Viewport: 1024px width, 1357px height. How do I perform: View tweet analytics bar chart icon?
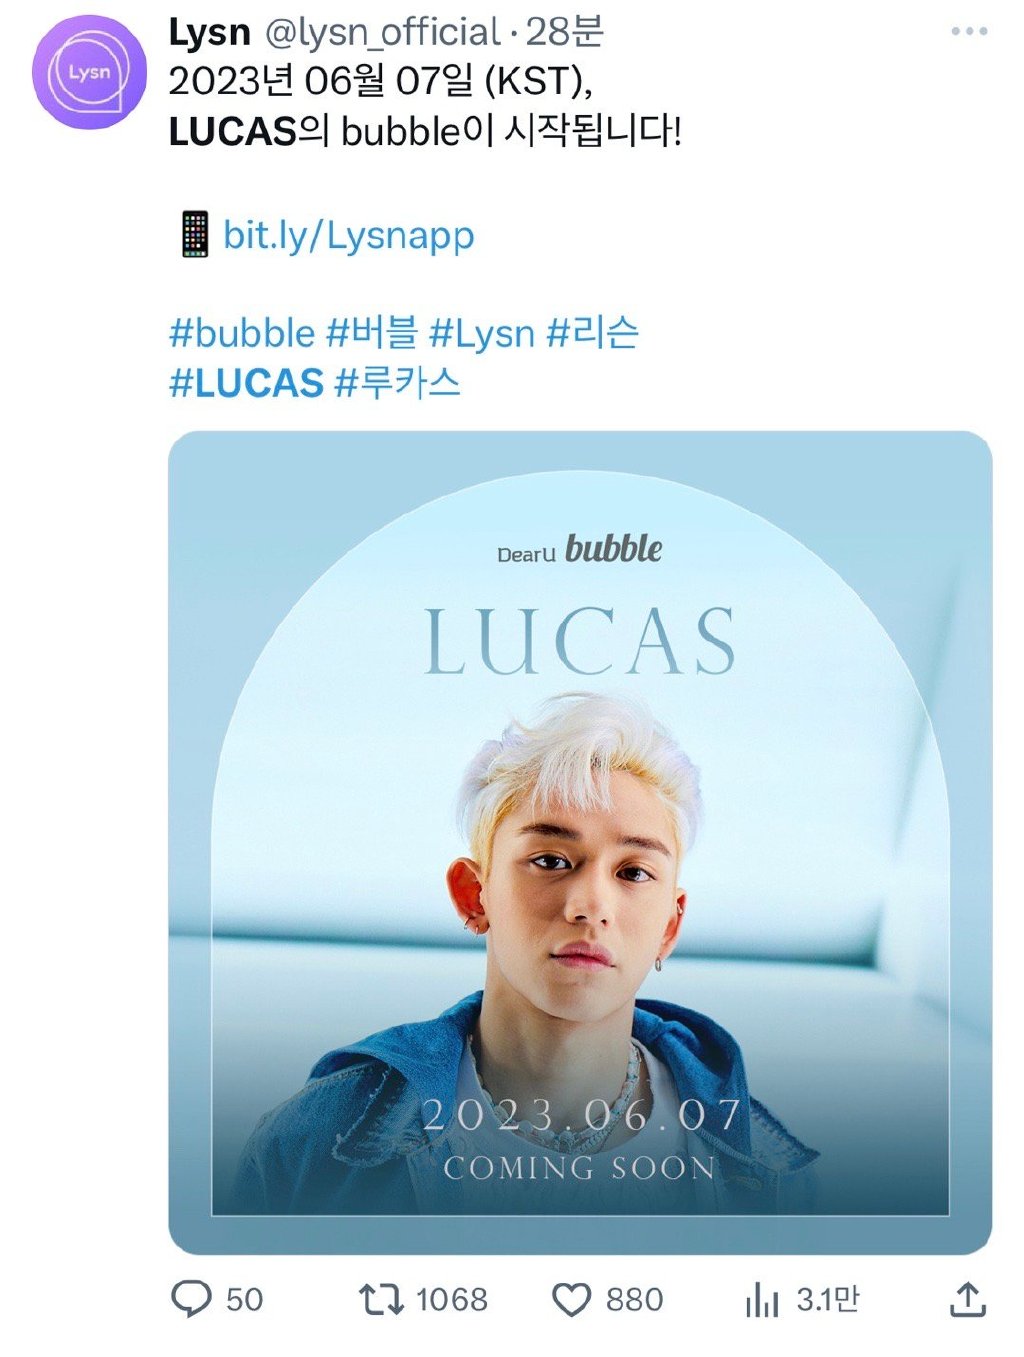tap(762, 1300)
